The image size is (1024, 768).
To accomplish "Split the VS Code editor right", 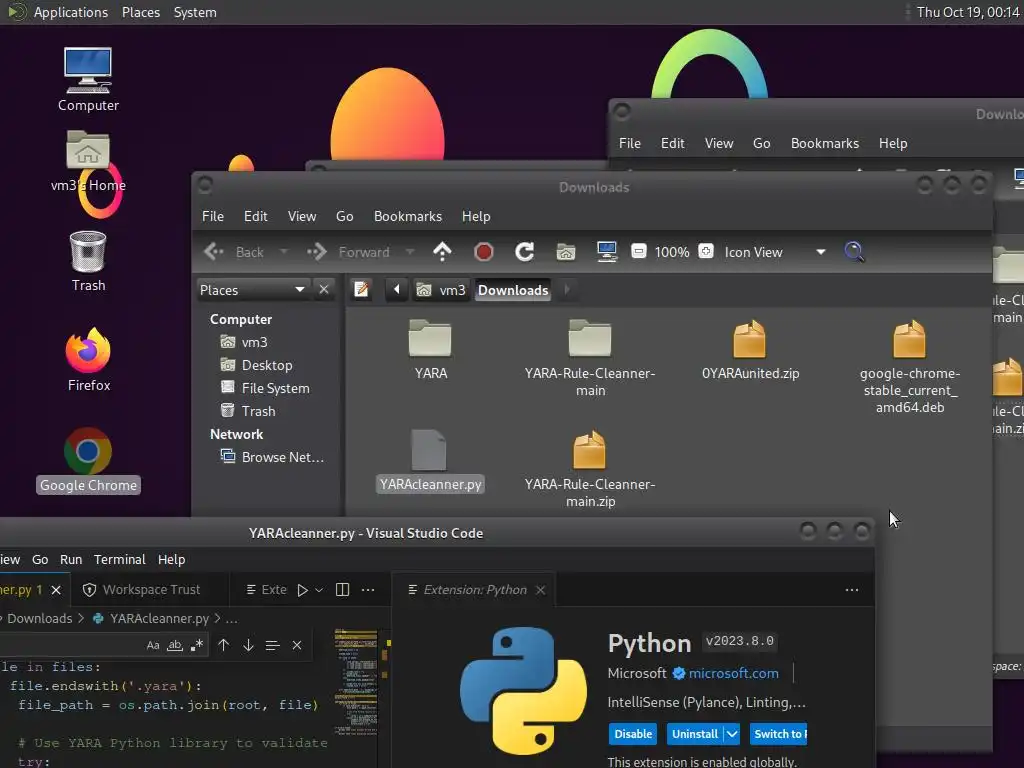I will pyautogui.click(x=342, y=590).
